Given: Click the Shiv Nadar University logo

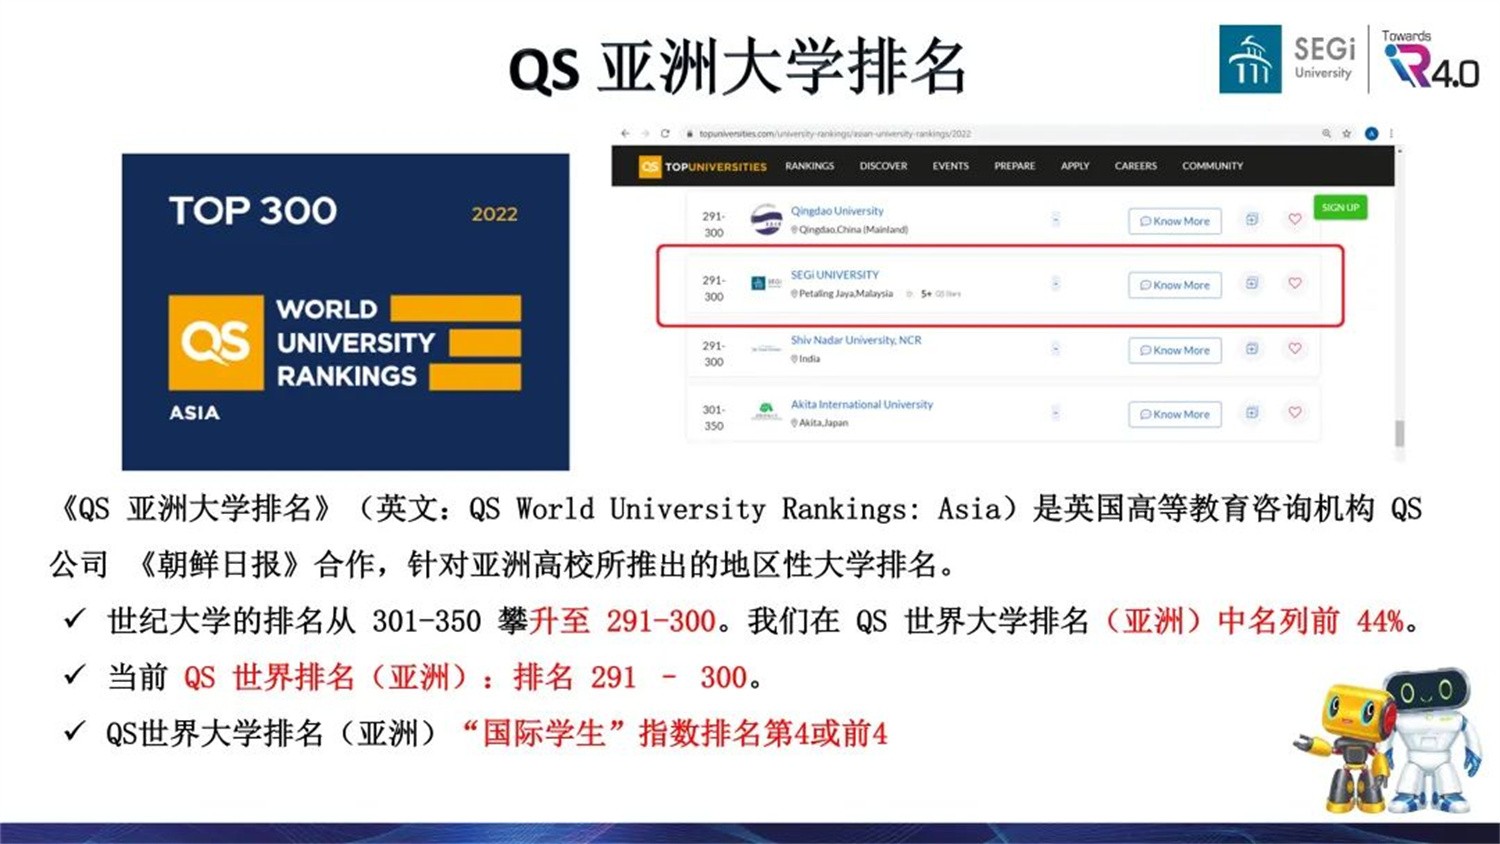Looking at the screenshot, I should point(766,349).
